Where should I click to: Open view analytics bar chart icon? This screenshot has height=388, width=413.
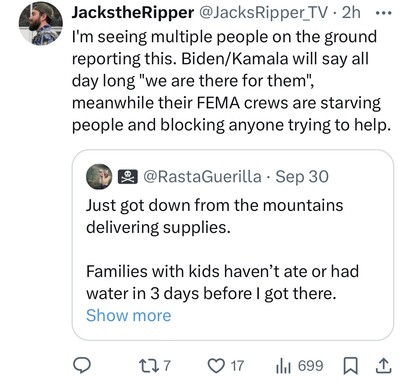pos(283,366)
